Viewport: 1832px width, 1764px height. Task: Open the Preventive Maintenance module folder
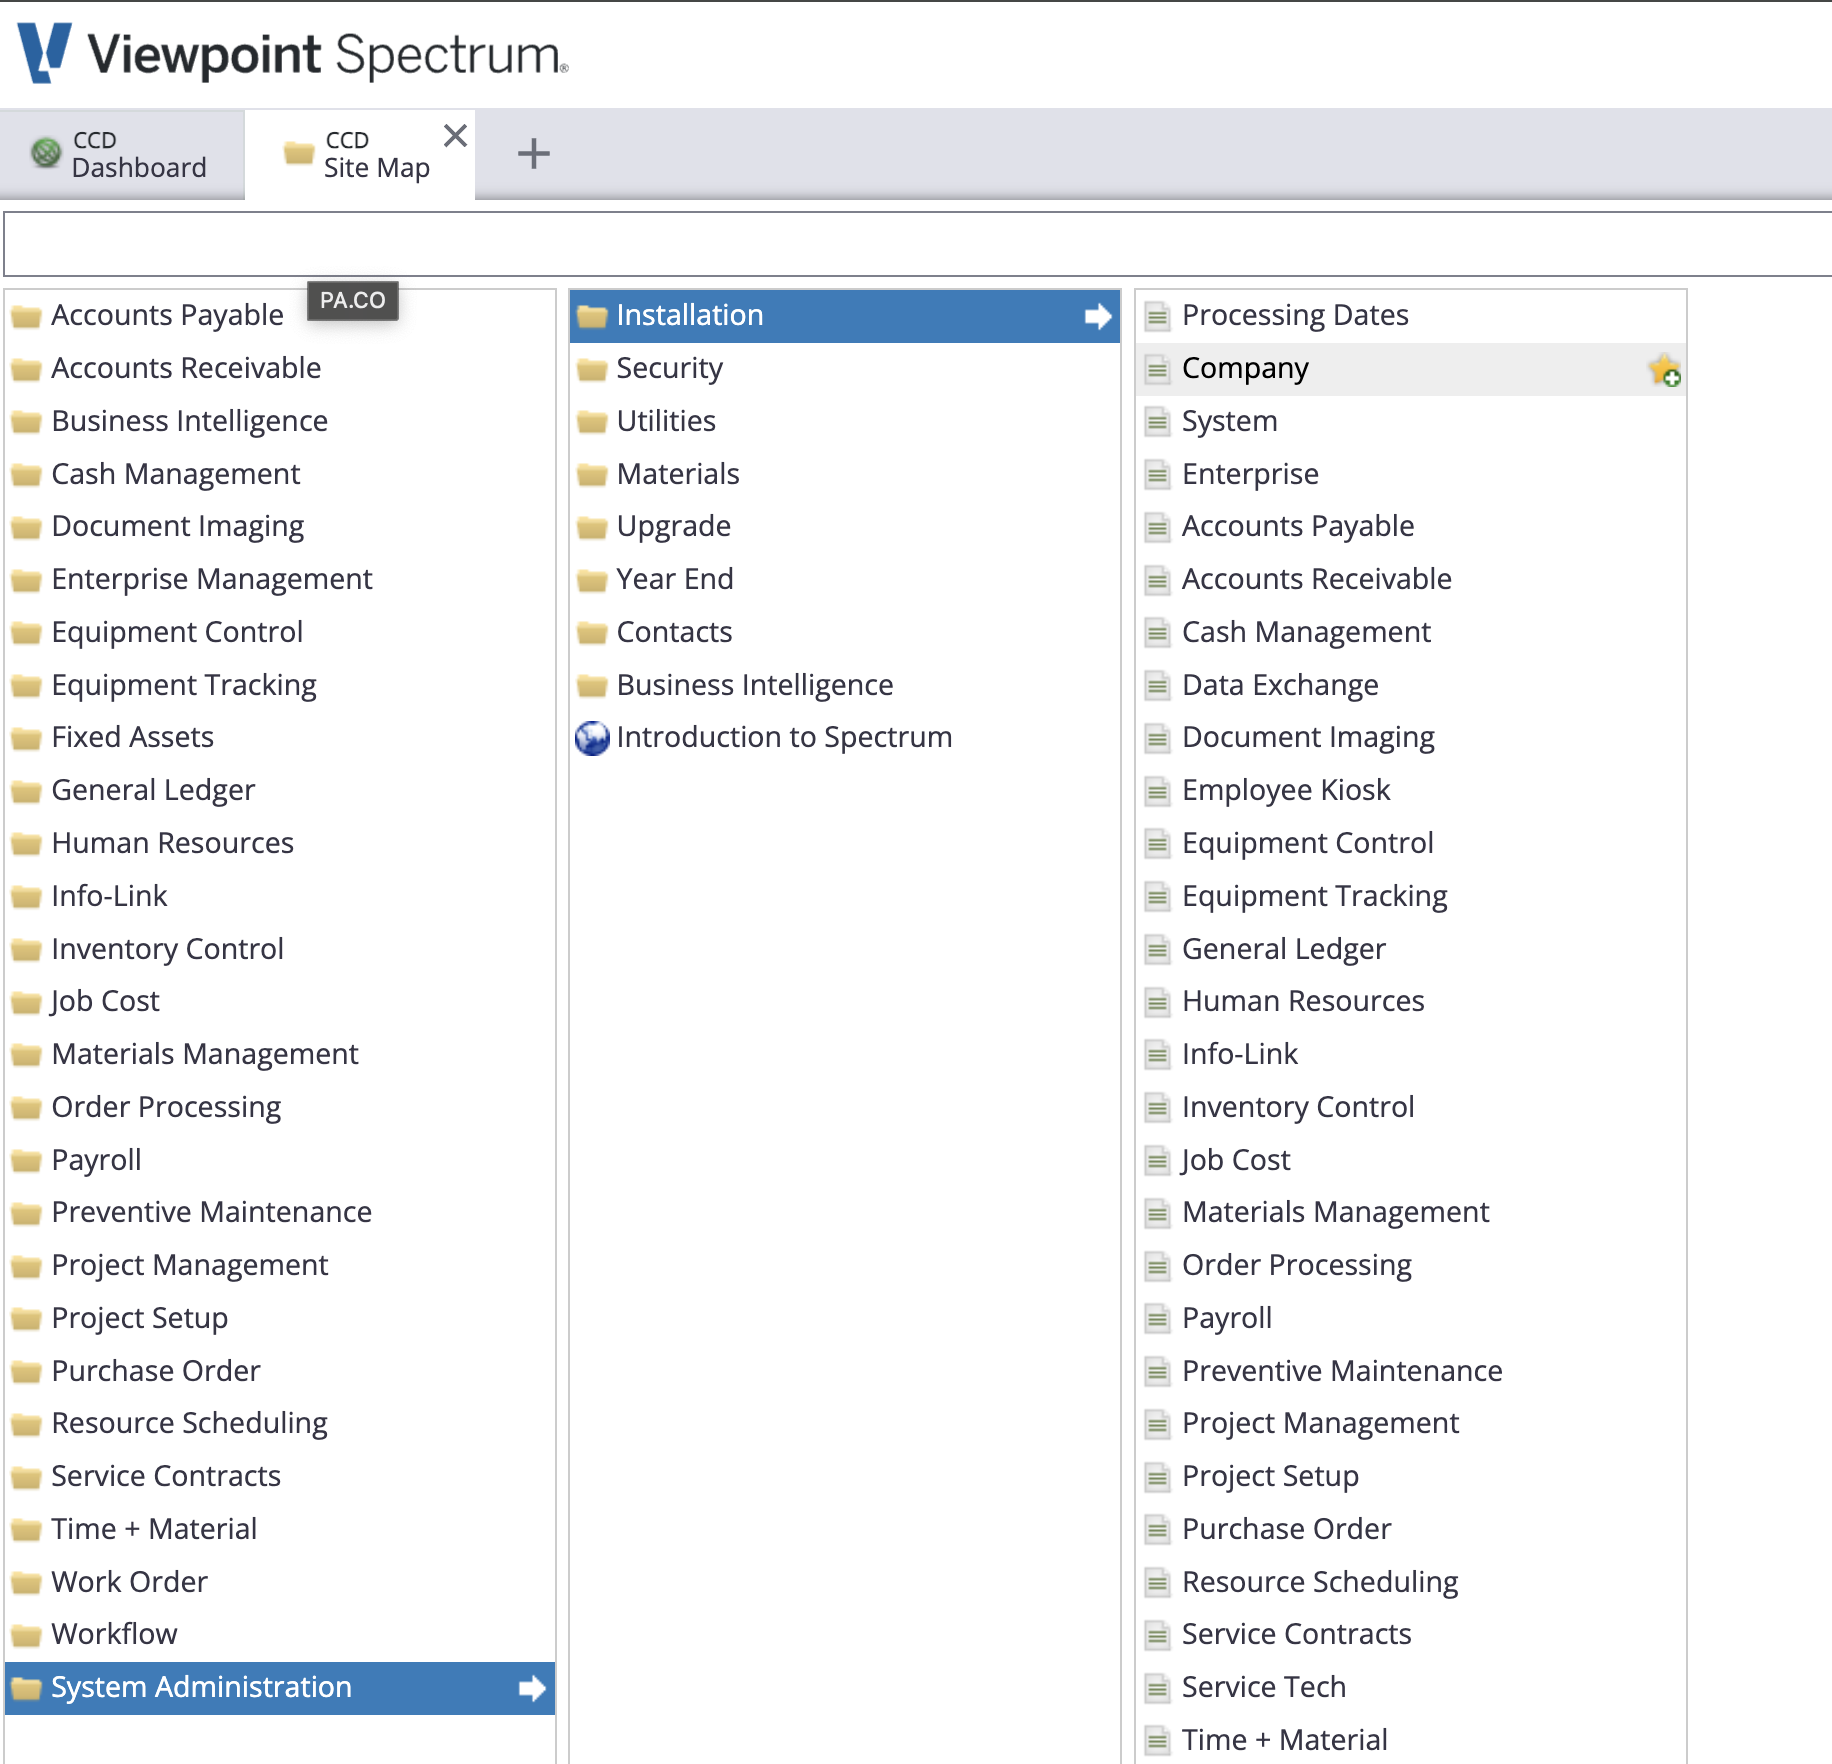(x=280, y=1213)
